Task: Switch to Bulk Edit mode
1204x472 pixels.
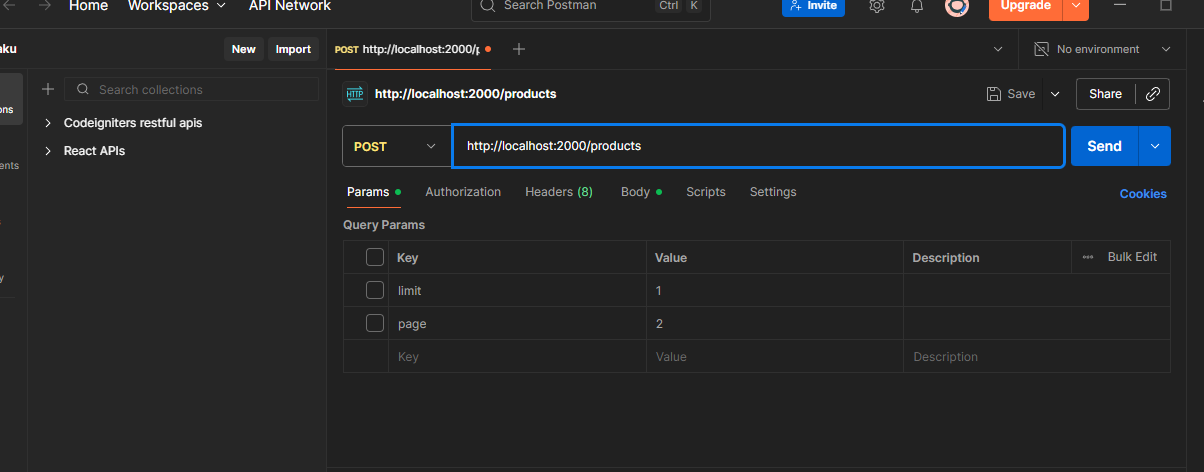Action: [1132, 257]
